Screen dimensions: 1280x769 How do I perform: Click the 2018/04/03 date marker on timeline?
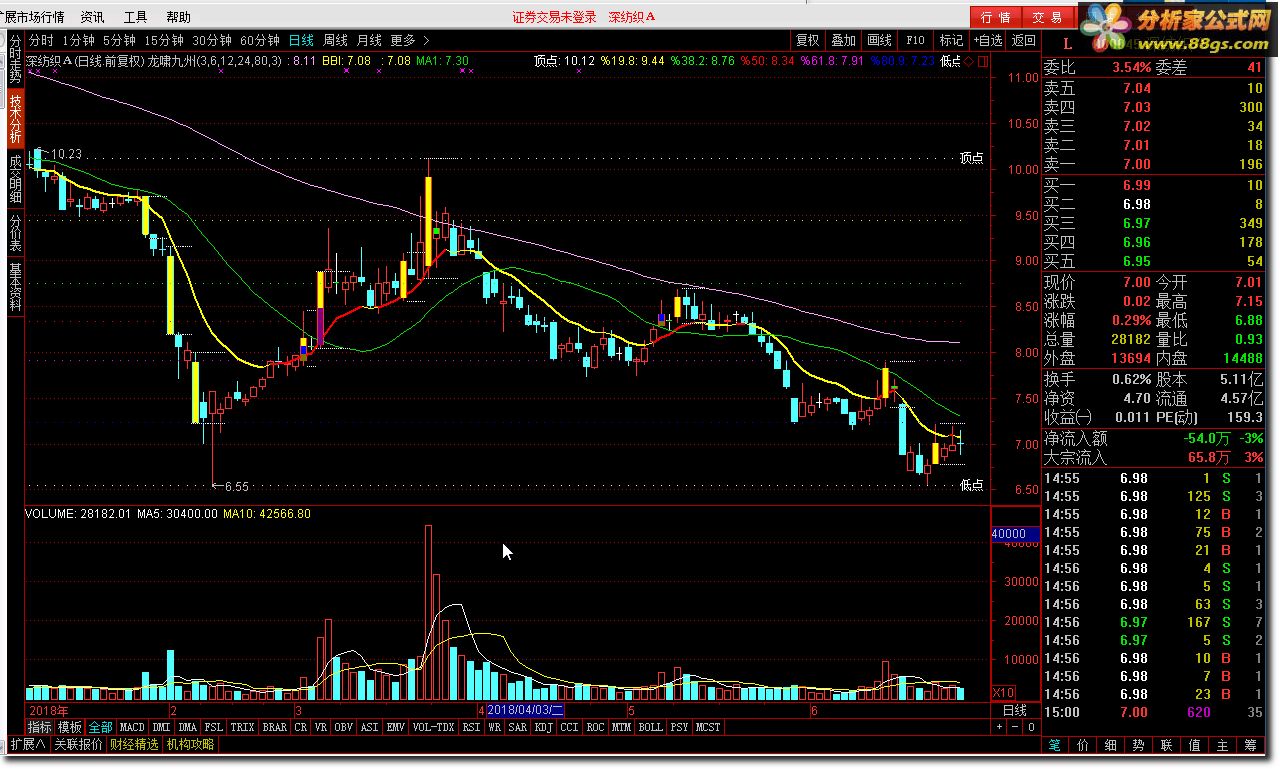tap(525, 710)
